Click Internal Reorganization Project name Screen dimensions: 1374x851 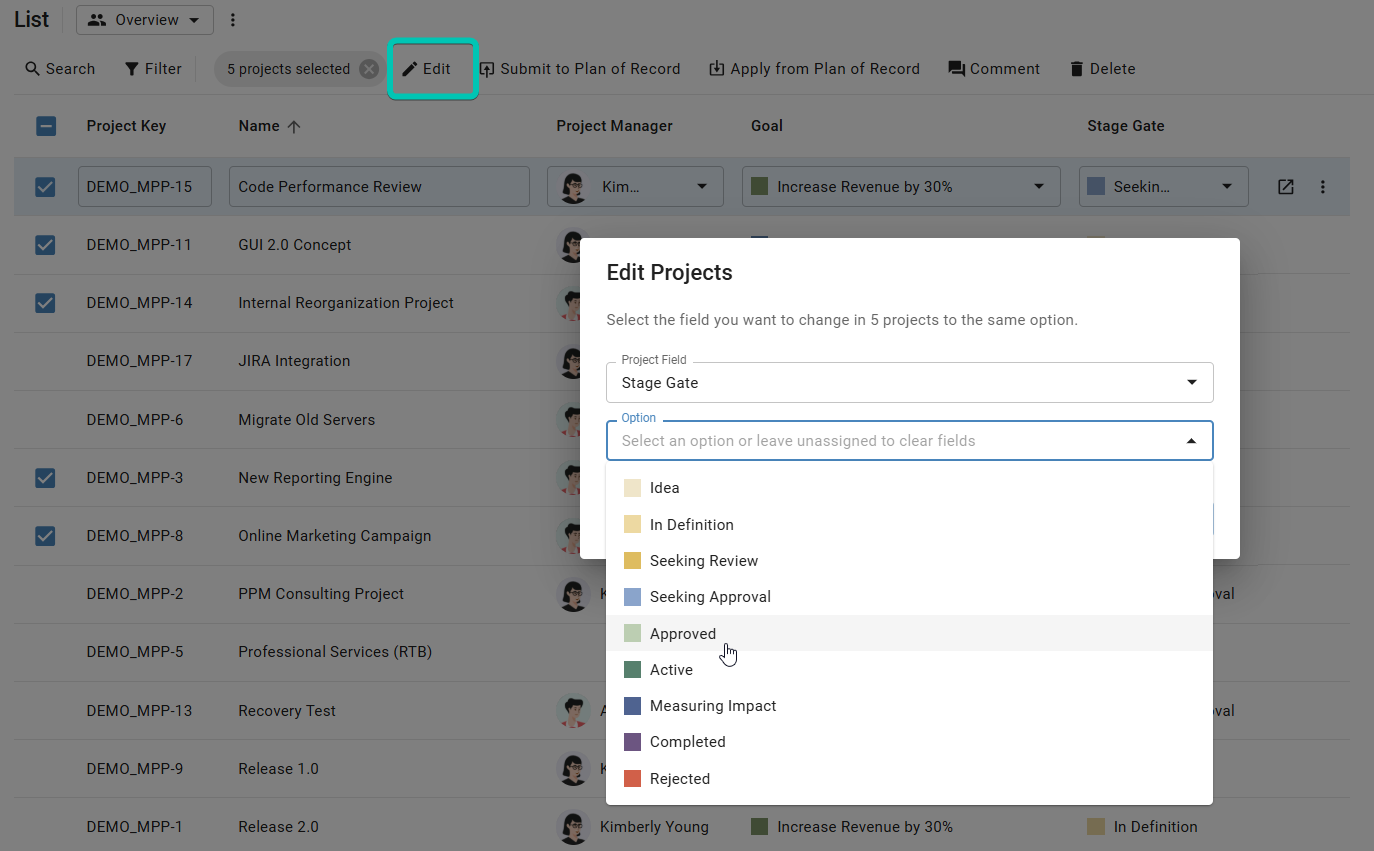pyautogui.click(x=346, y=303)
